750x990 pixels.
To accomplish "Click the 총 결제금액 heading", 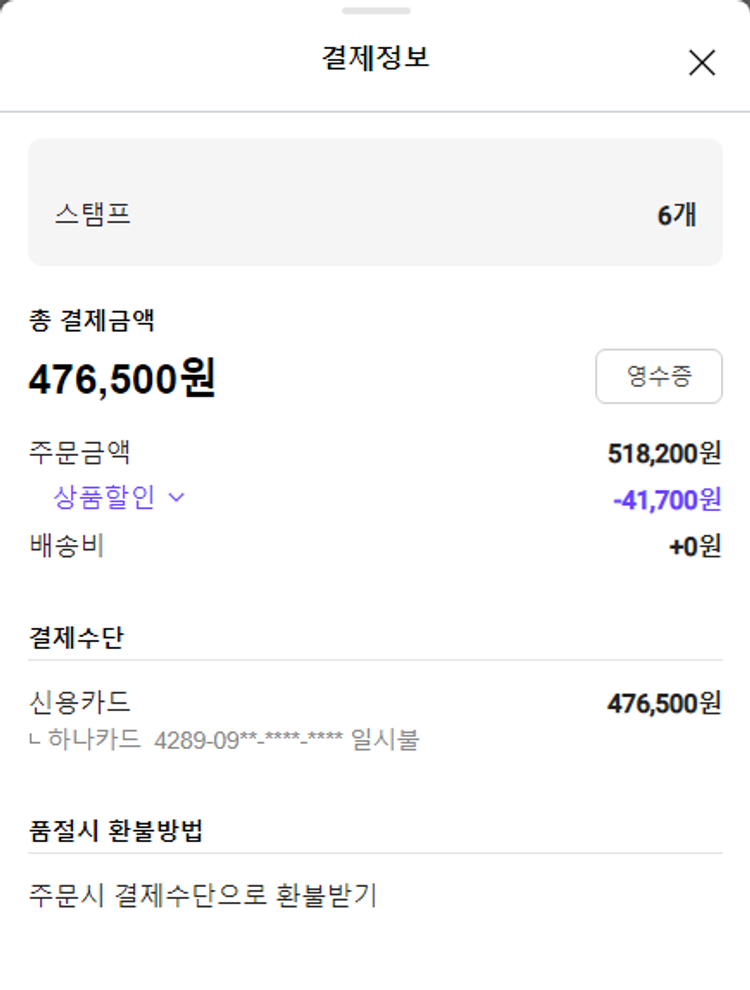I will 92,321.
